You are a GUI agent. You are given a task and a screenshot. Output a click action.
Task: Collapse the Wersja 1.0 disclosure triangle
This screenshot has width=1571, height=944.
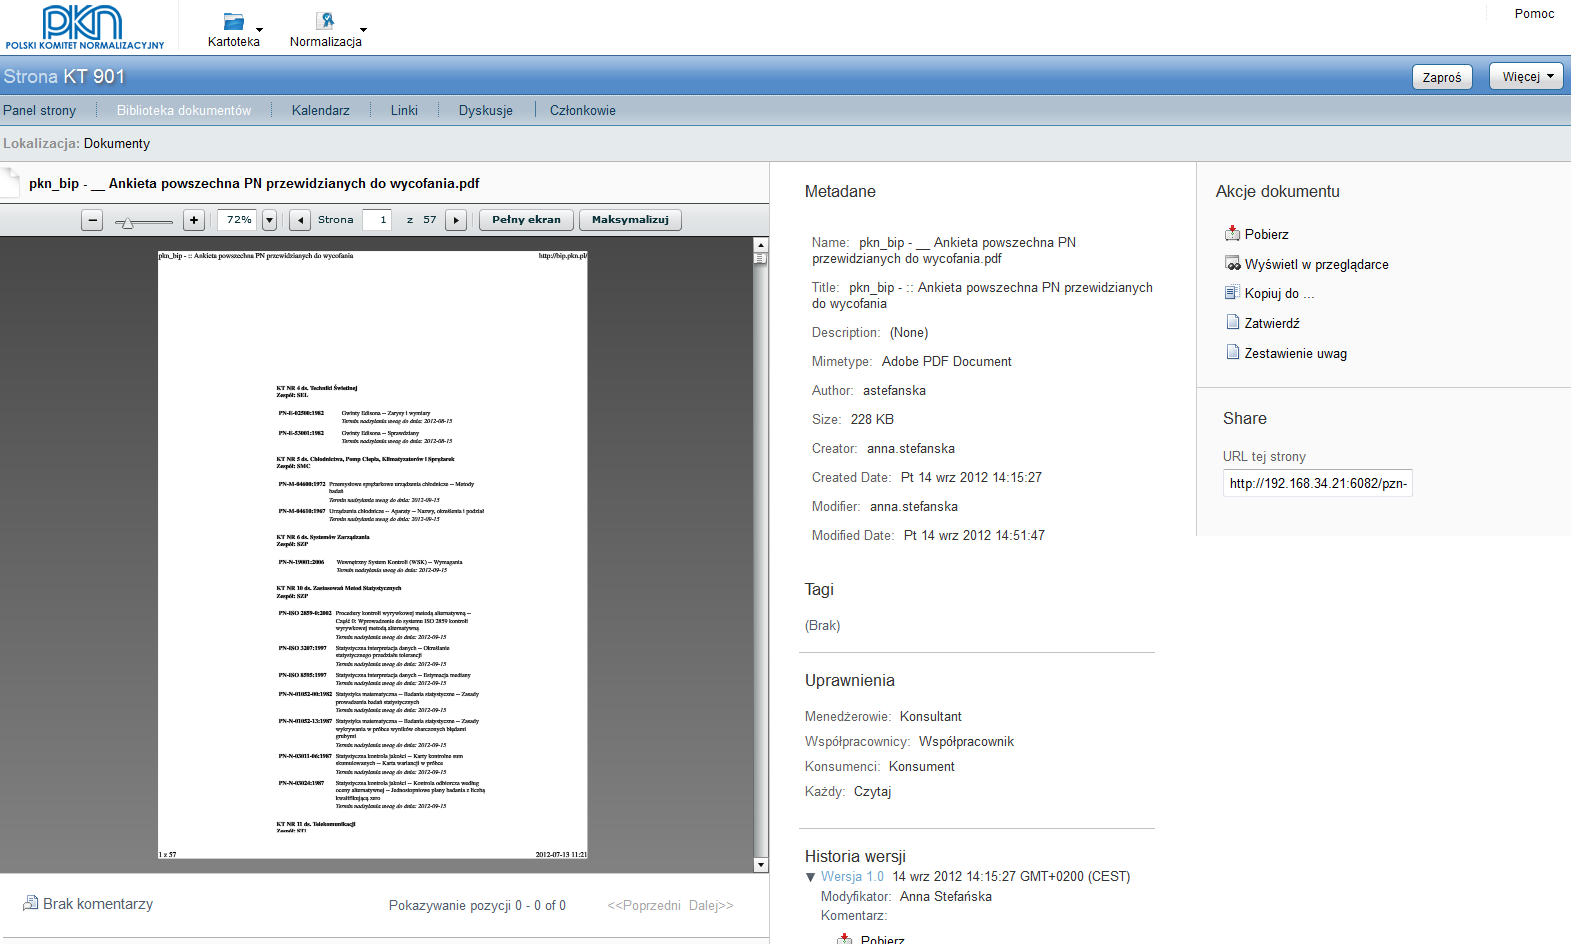pyautogui.click(x=811, y=877)
